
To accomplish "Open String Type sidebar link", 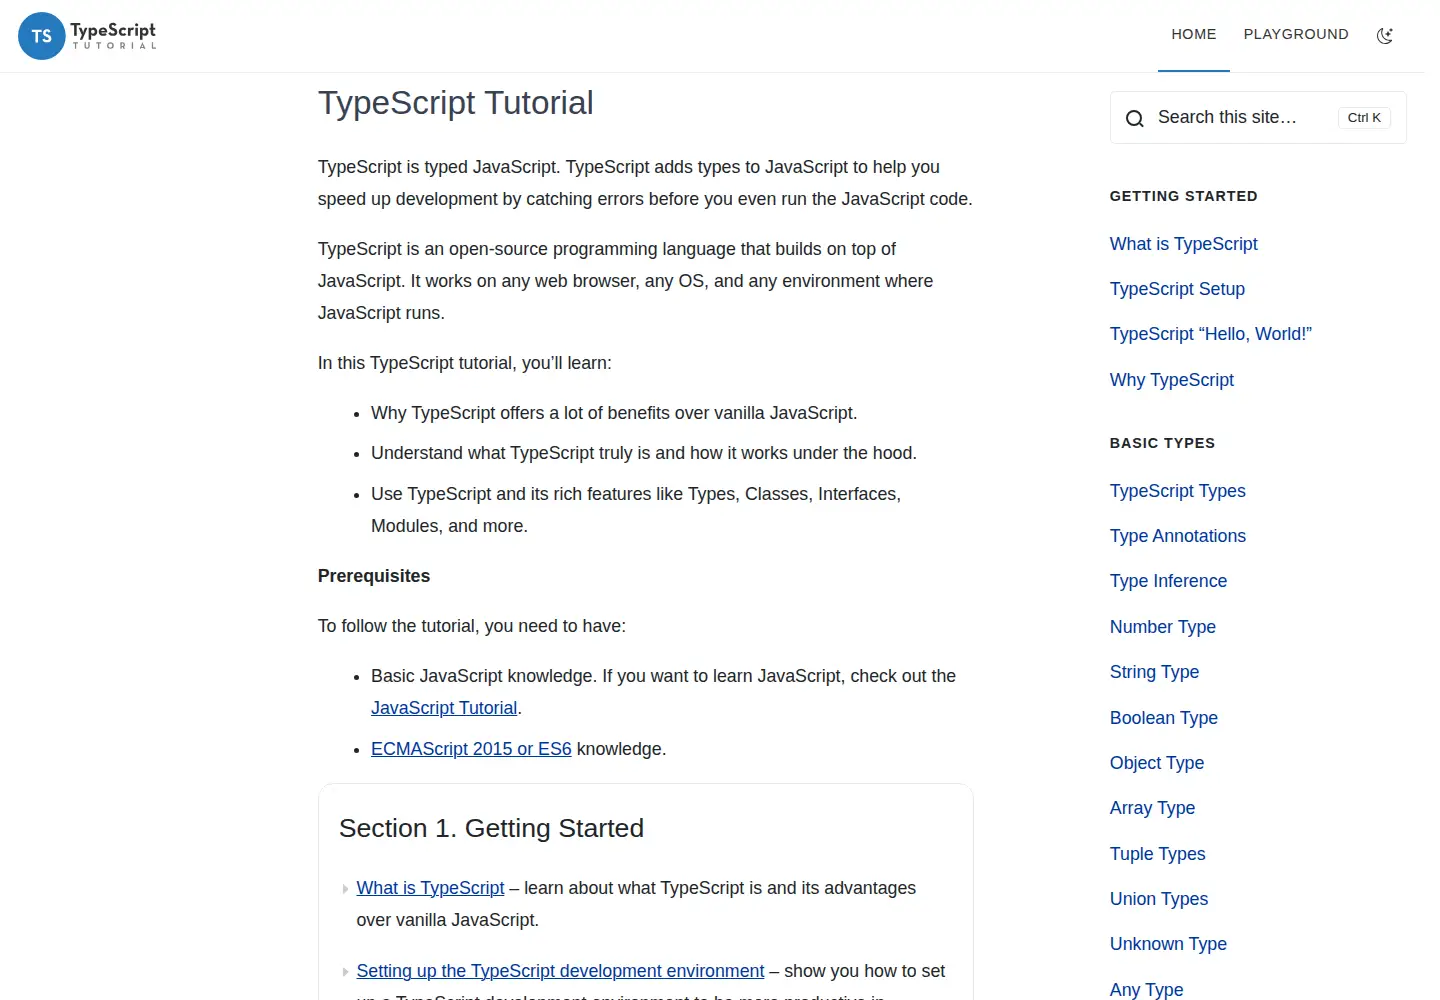I will pyautogui.click(x=1154, y=672).
